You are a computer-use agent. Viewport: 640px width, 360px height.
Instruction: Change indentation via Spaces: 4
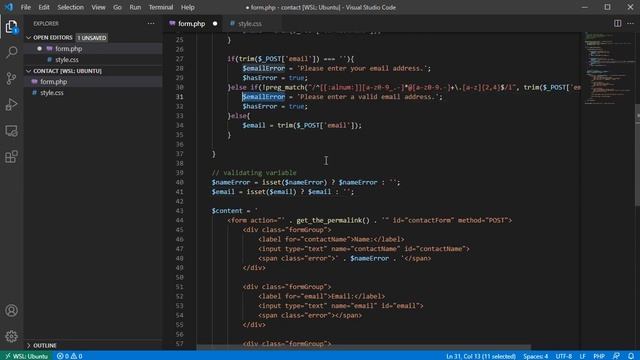tap(536, 356)
